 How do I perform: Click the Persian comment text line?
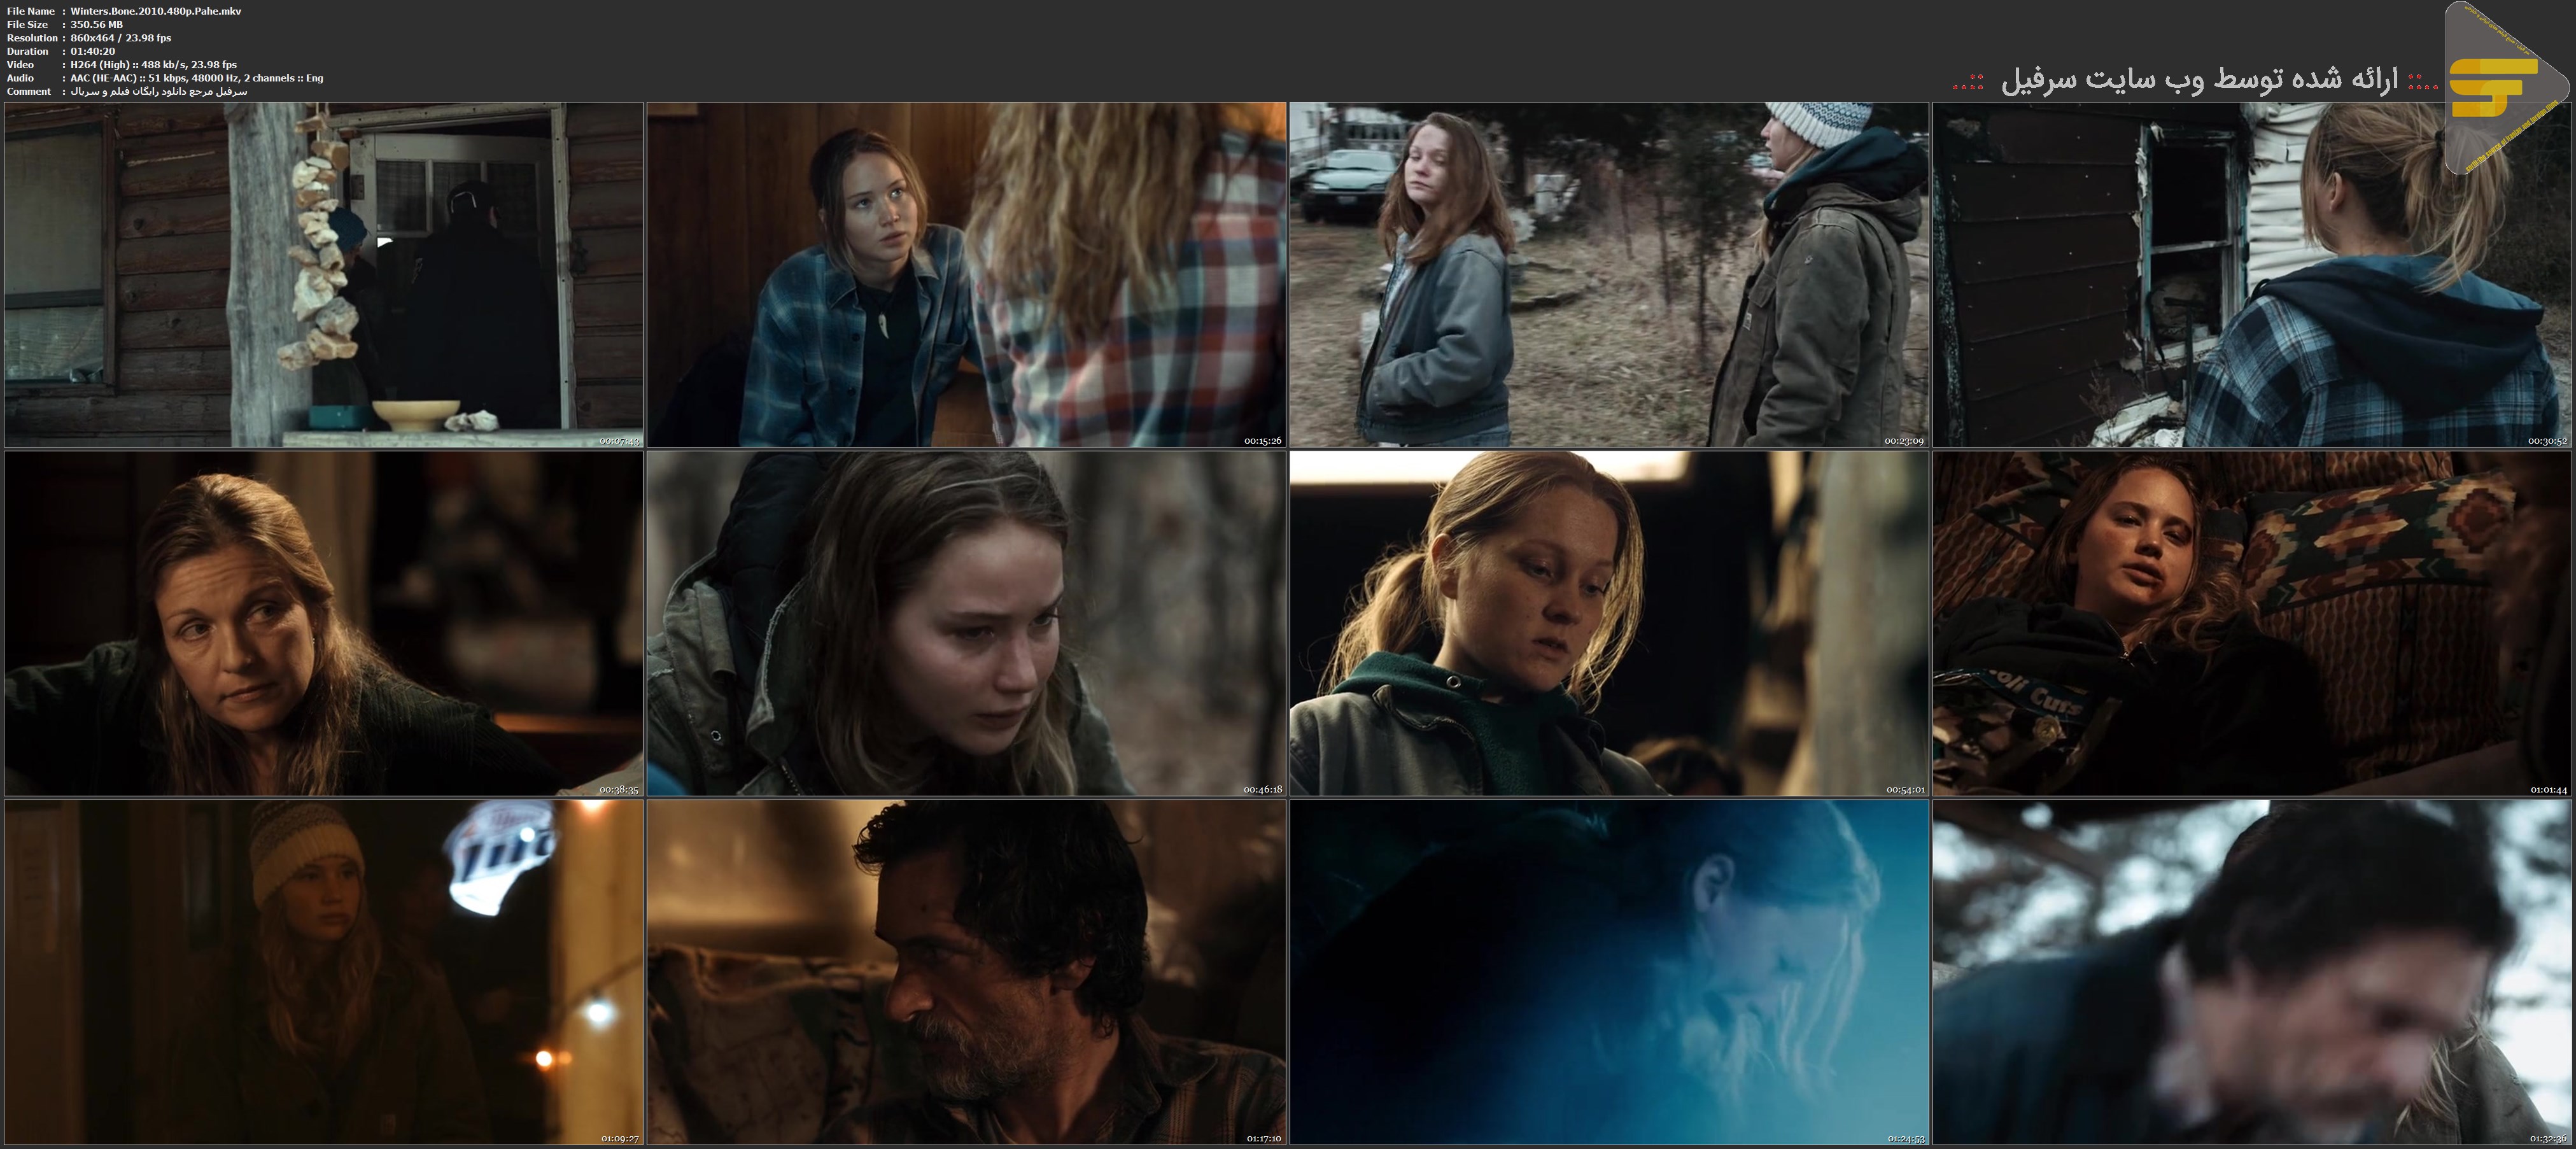[x=158, y=91]
